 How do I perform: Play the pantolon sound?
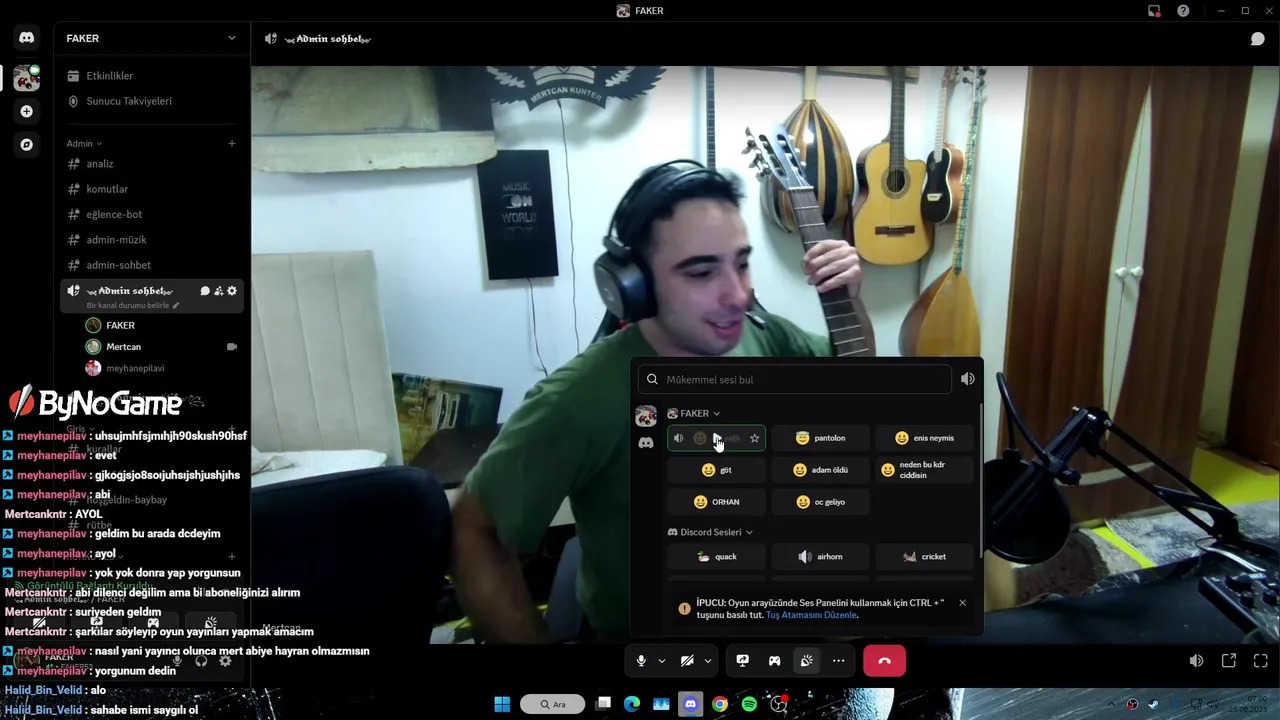click(x=820, y=438)
